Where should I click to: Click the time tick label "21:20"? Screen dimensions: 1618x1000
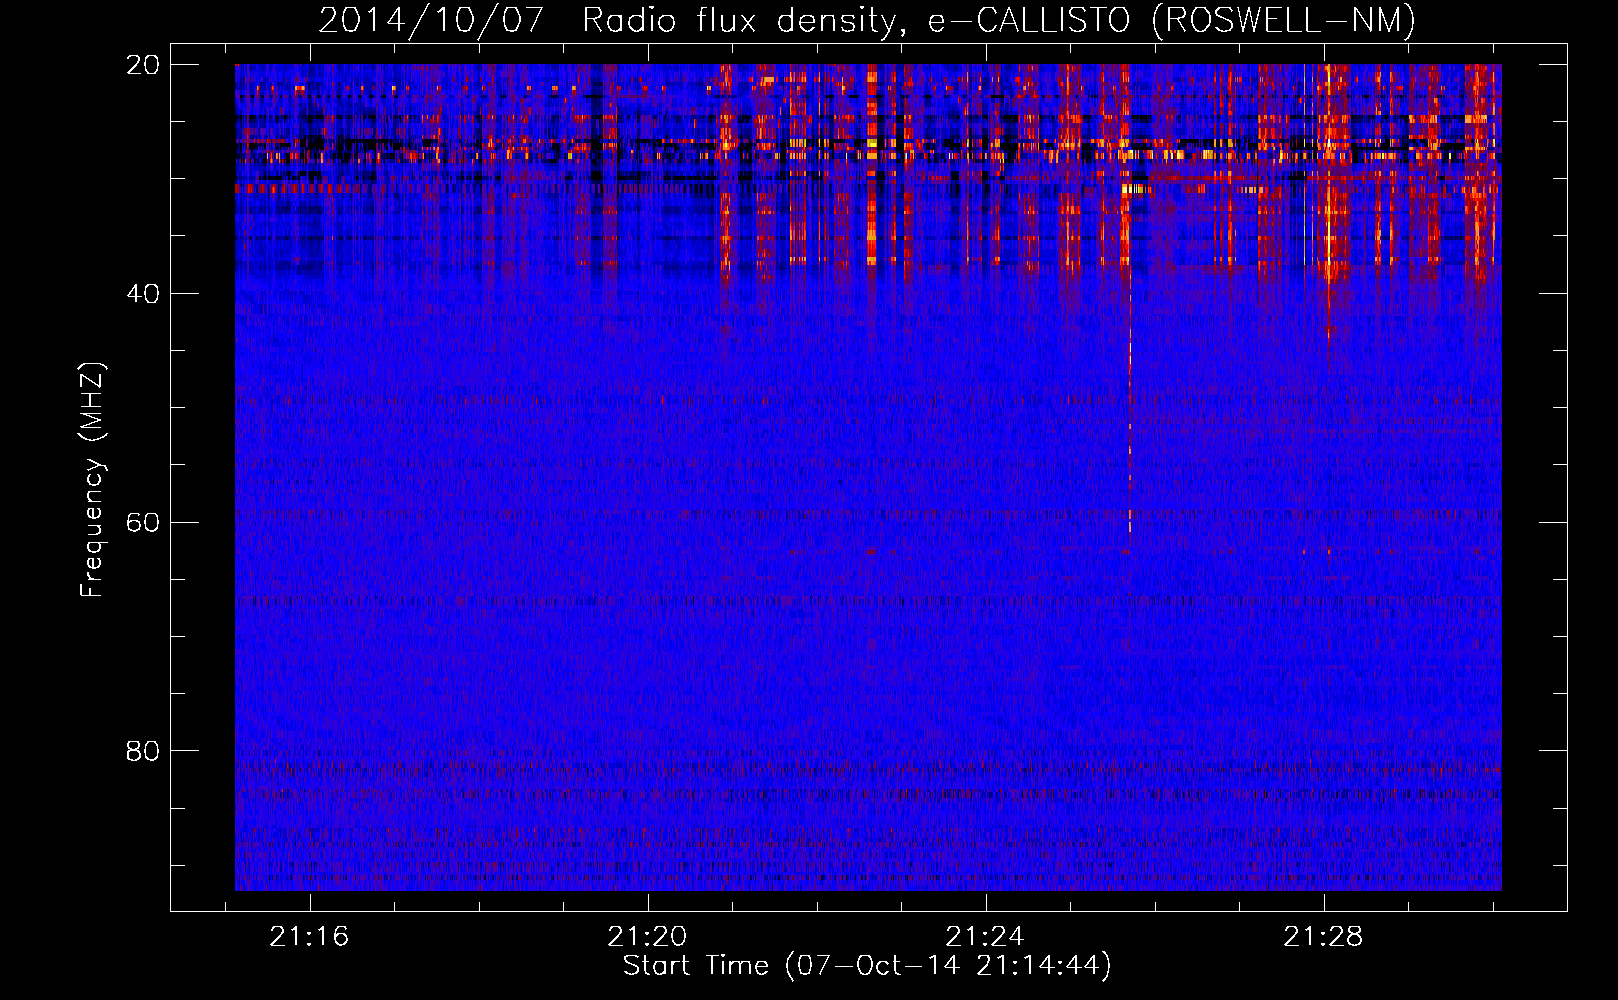[x=647, y=937]
